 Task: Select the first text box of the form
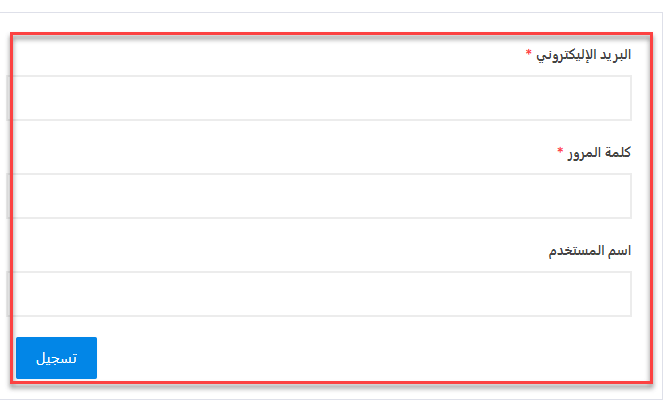pos(319,98)
